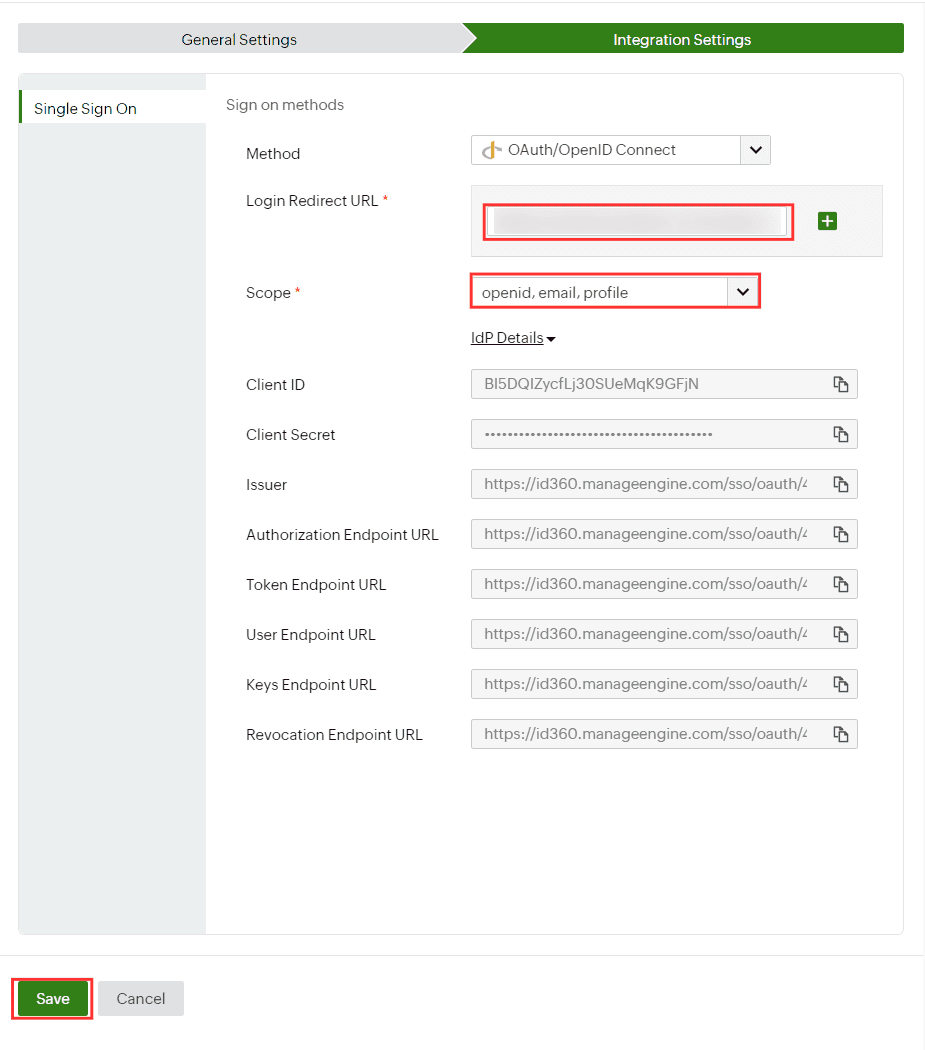The height and width of the screenshot is (1050, 925).
Task: Switch to General Settings step
Action: point(239,40)
